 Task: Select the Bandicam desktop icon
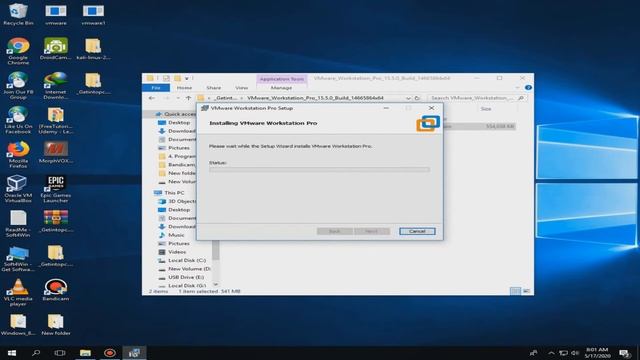[x=56, y=290]
